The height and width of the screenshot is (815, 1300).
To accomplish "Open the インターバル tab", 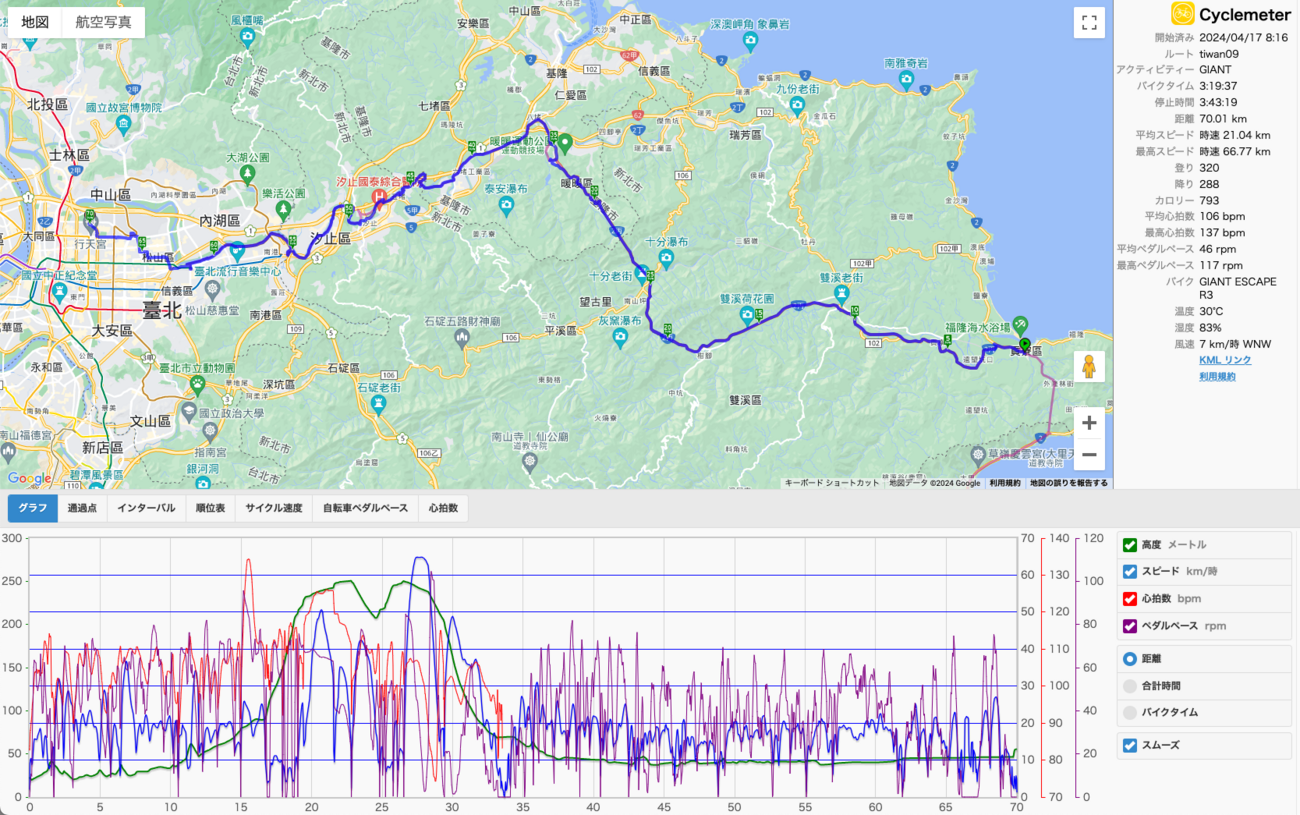I will coord(146,508).
